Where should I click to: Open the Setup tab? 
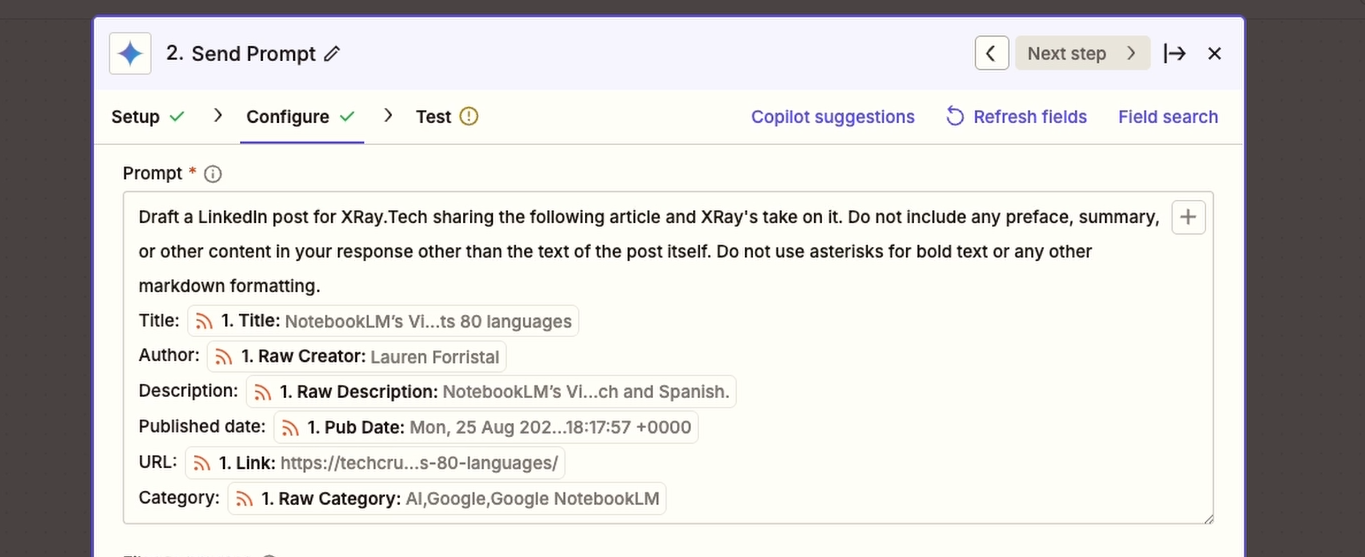pyautogui.click(x=148, y=117)
